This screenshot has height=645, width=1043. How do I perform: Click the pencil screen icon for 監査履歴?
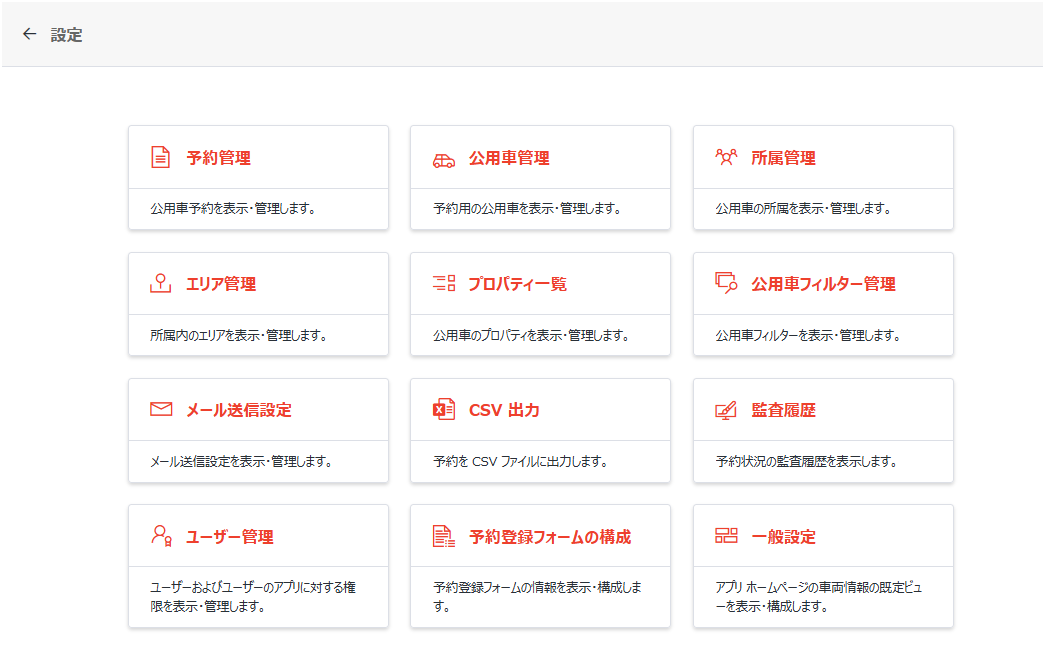click(726, 410)
